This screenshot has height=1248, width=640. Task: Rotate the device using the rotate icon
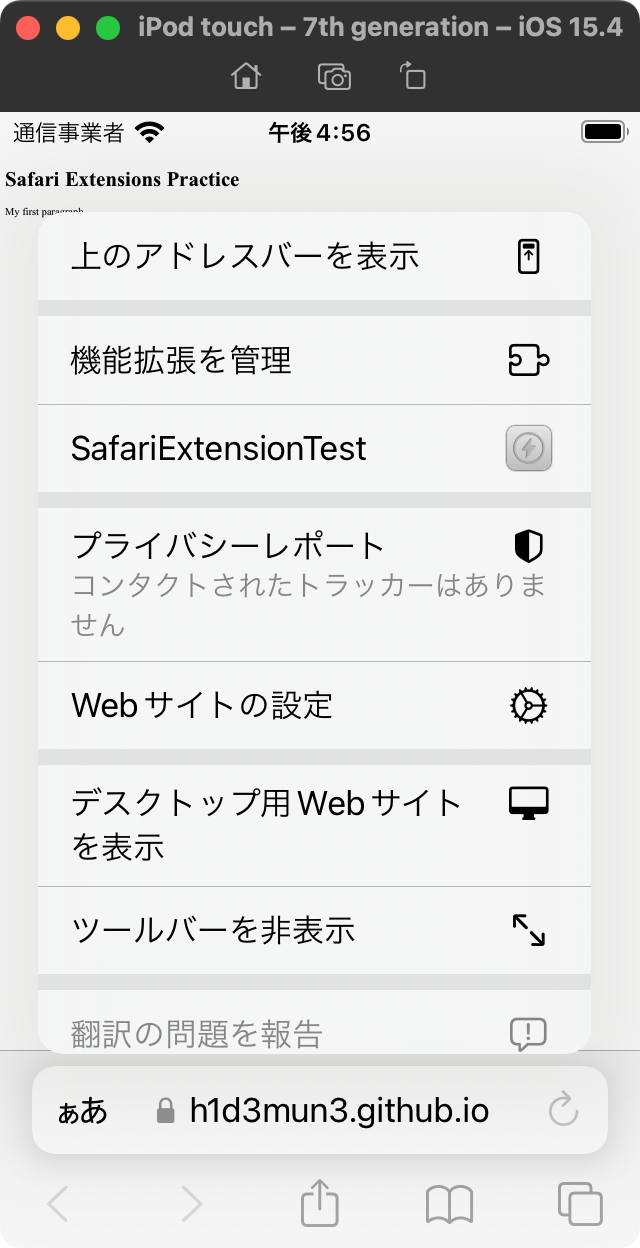coord(412,76)
